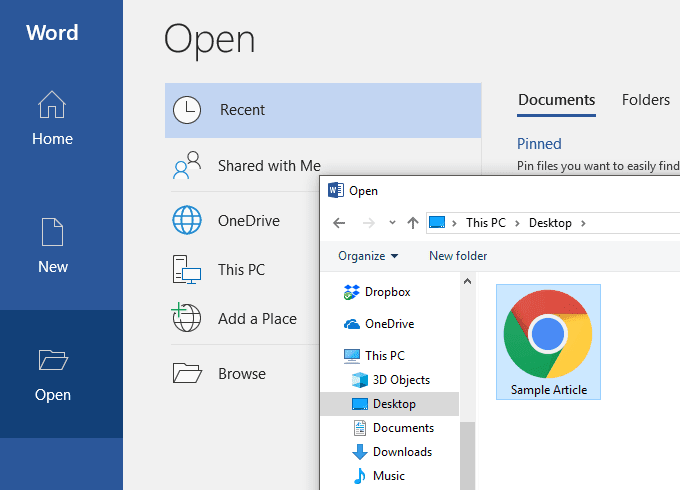Image resolution: width=680 pixels, height=490 pixels.
Task: Select the Sample Article file thumbnail
Action: pyautogui.click(x=548, y=335)
